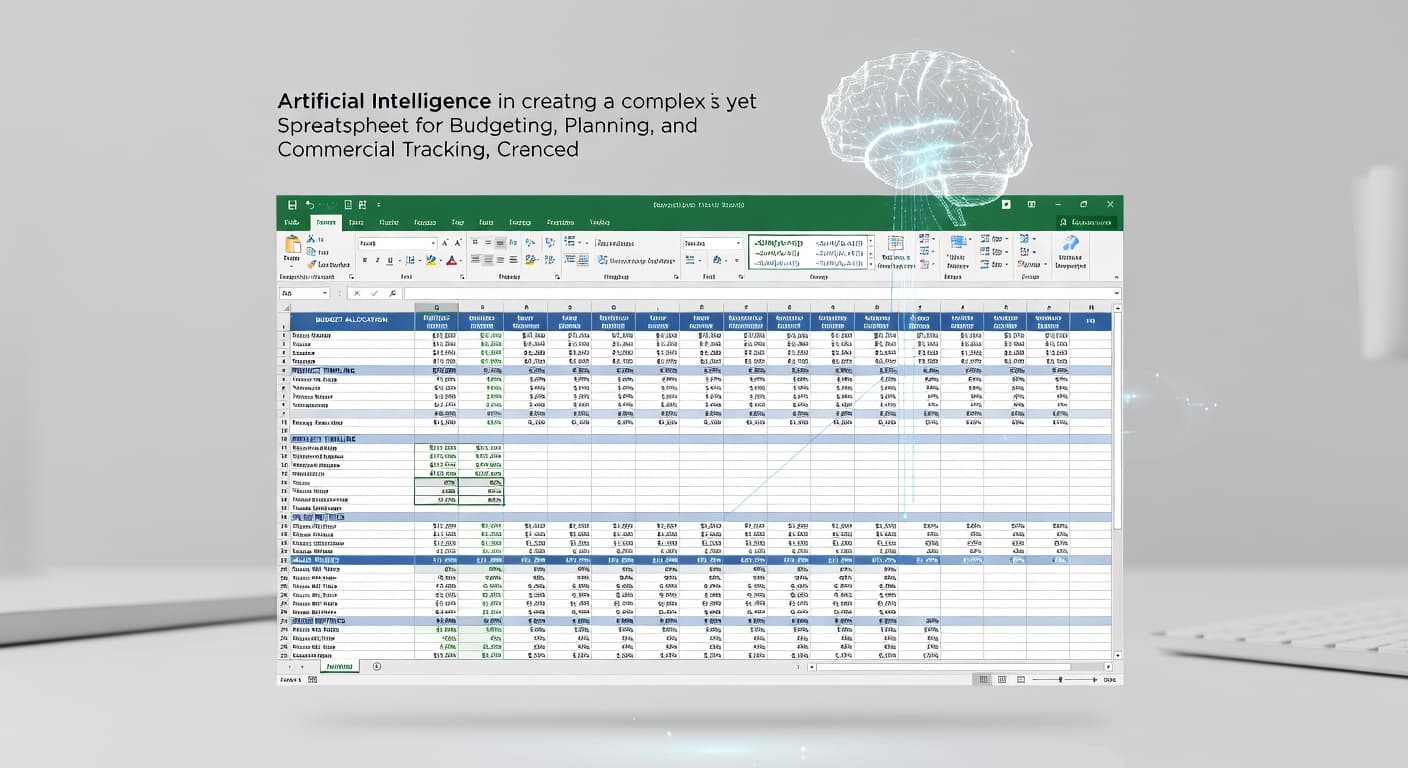The height and width of the screenshot is (768, 1408).
Task: Select the Underline icon in the Font group
Action: click(x=389, y=261)
